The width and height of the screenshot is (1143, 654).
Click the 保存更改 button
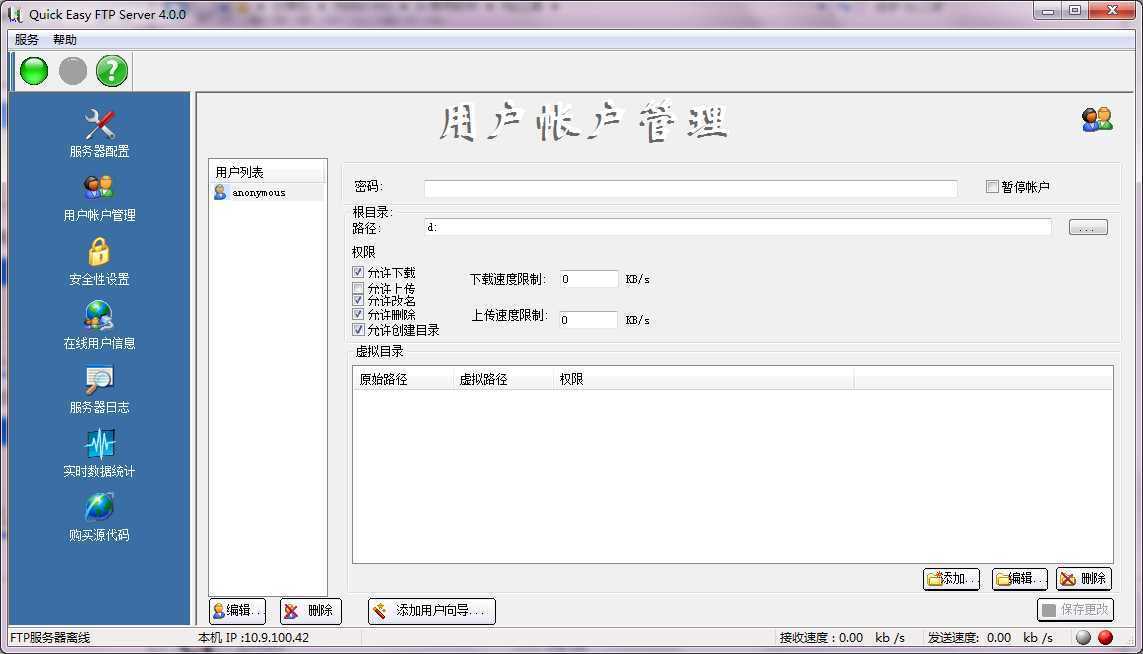point(1075,610)
